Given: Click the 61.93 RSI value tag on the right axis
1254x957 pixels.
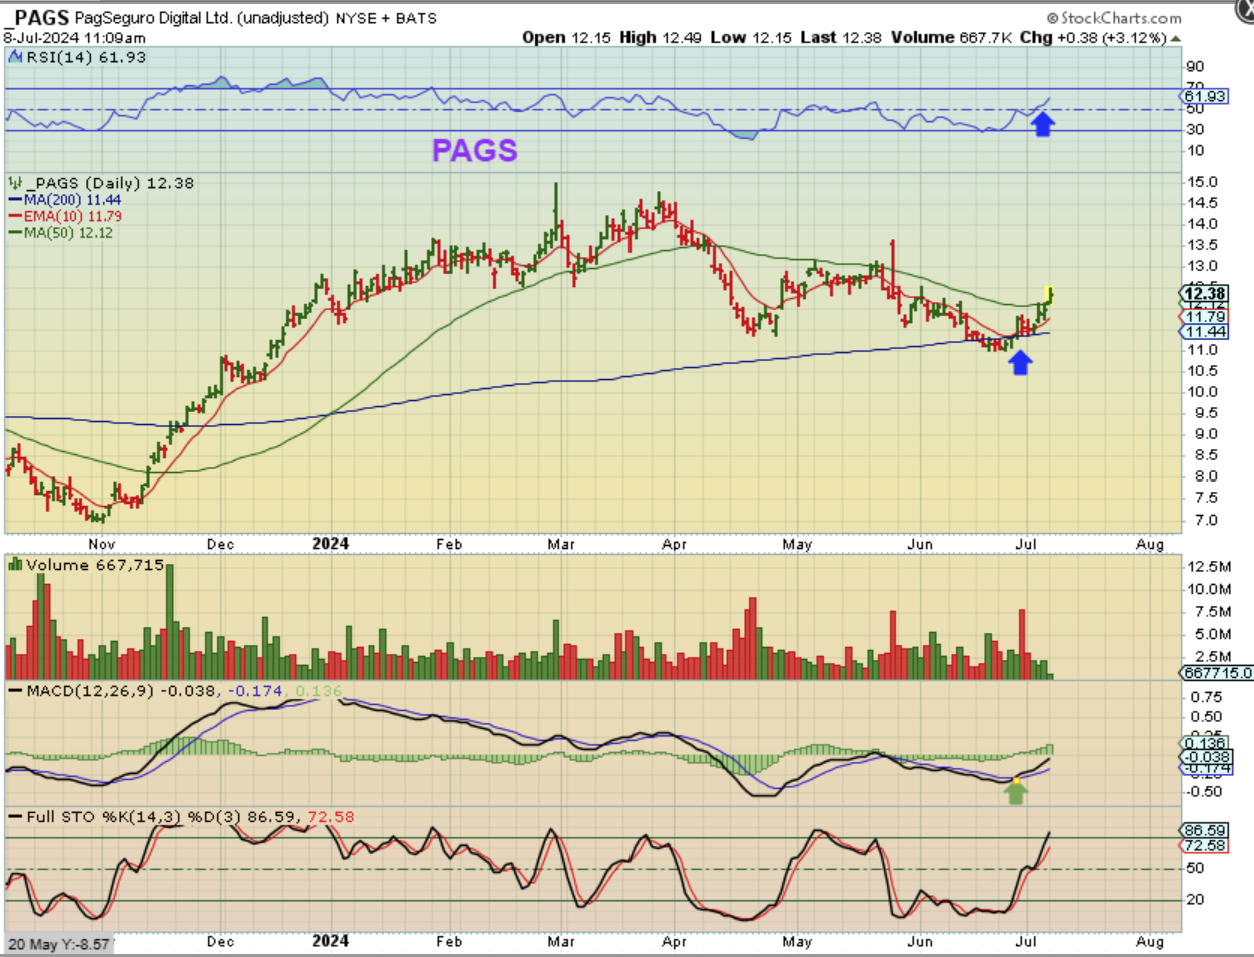Looking at the screenshot, I should click(1204, 96).
